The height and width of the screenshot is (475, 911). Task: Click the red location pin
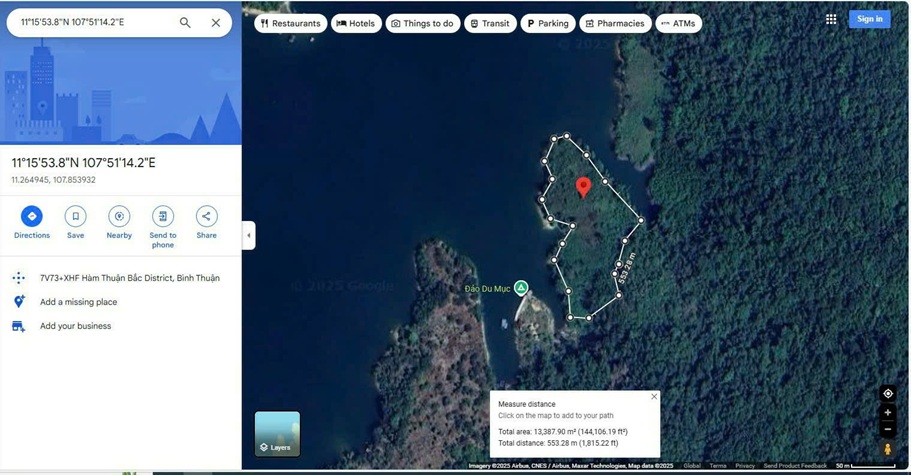[583, 188]
